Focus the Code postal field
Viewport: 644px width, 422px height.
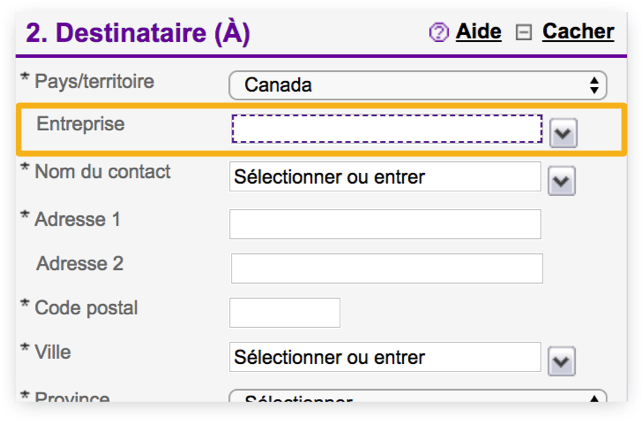pyautogui.click(x=285, y=313)
